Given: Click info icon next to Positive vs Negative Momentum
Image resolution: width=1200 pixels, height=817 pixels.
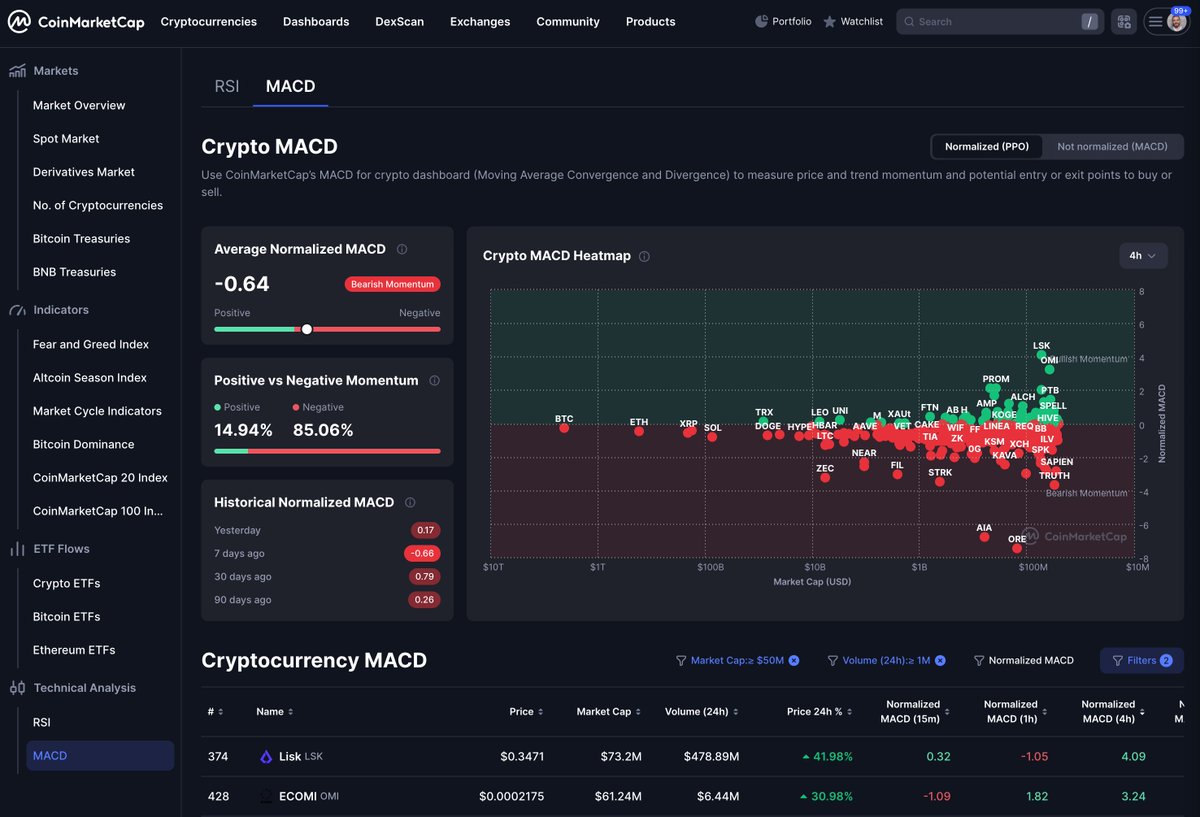Looking at the screenshot, I should (x=434, y=380).
